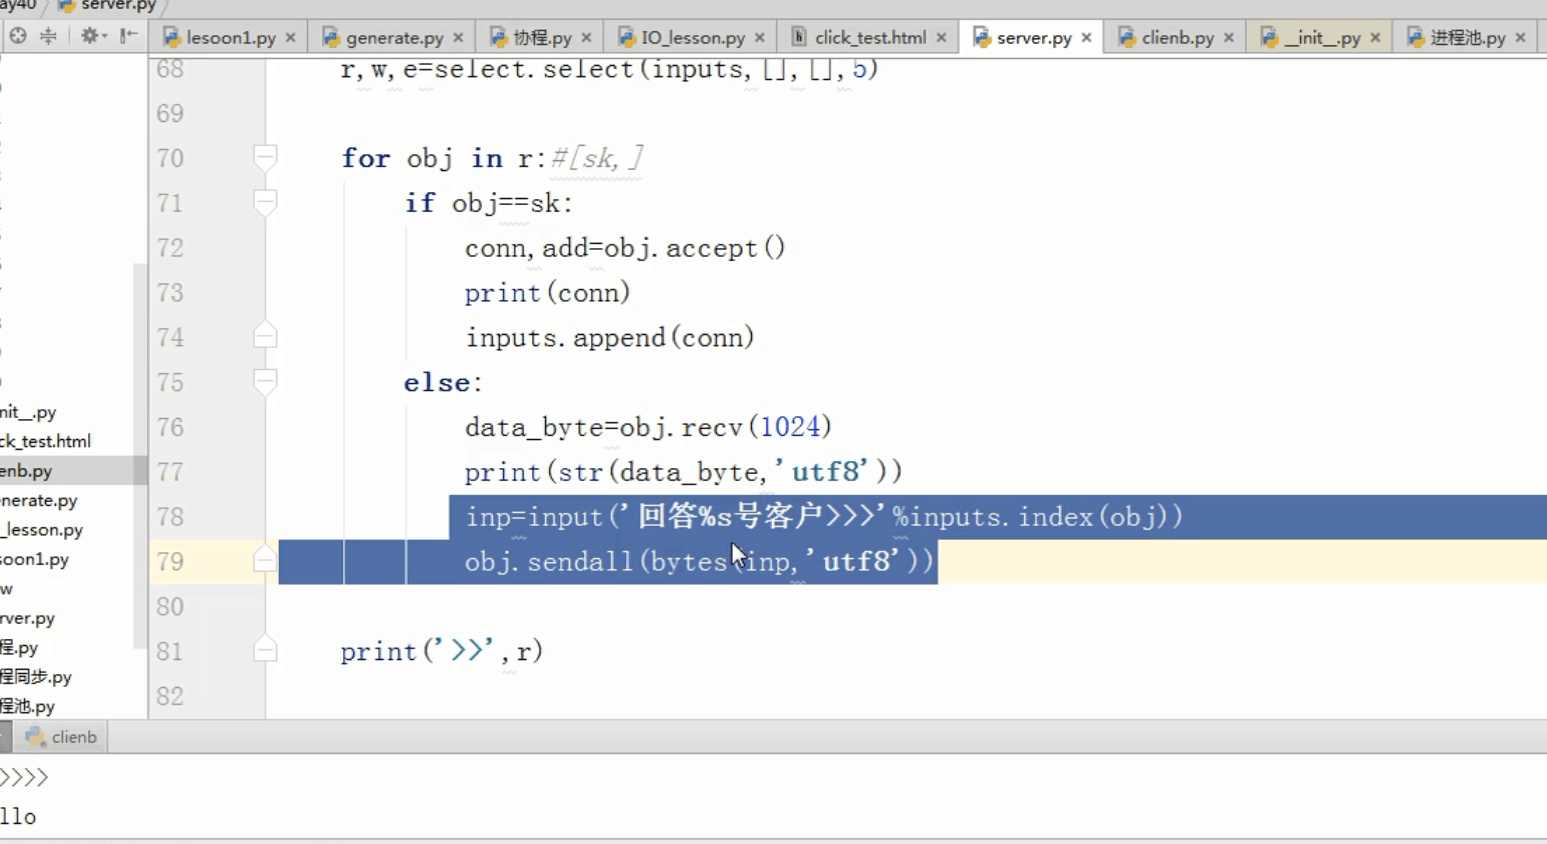1547x844 pixels.
Task: Place cursor on obj.recv(1024) line
Action: pyautogui.click(x=648, y=427)
